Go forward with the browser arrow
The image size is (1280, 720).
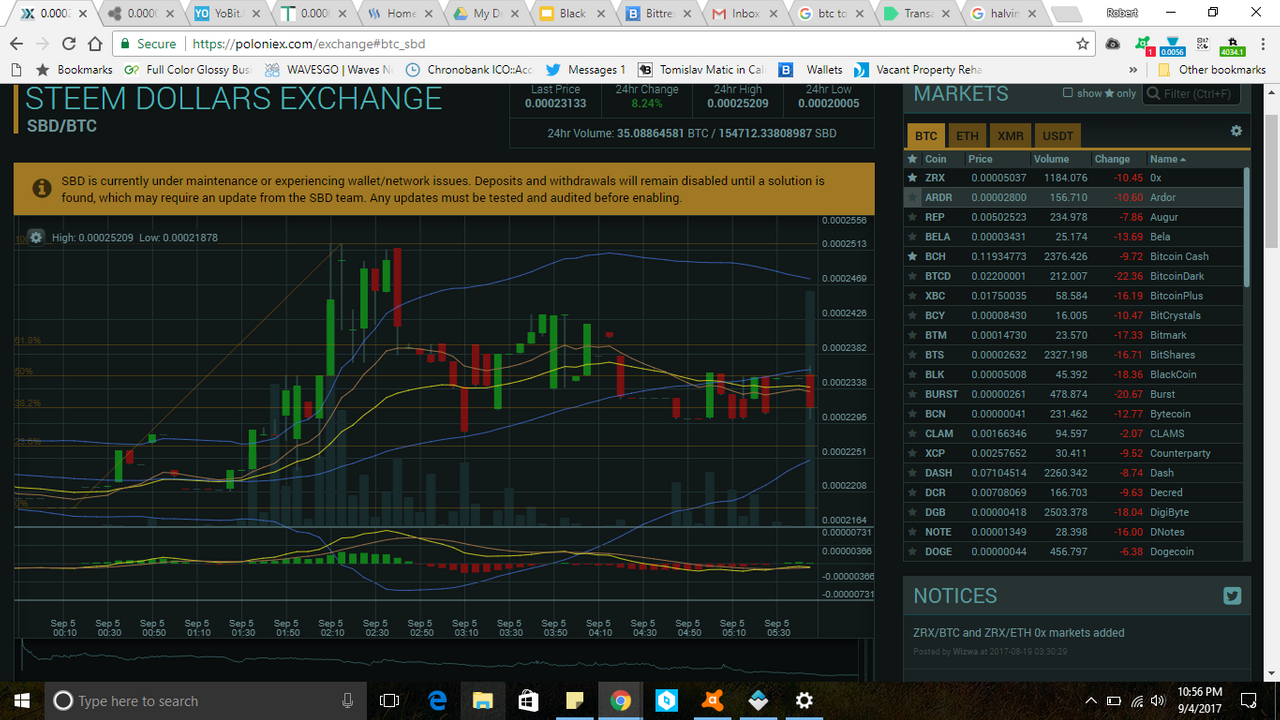43,44
